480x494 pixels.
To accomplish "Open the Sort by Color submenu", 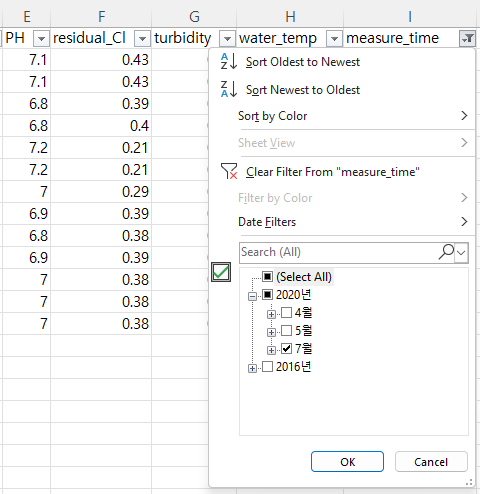I will tap(342, 116).
